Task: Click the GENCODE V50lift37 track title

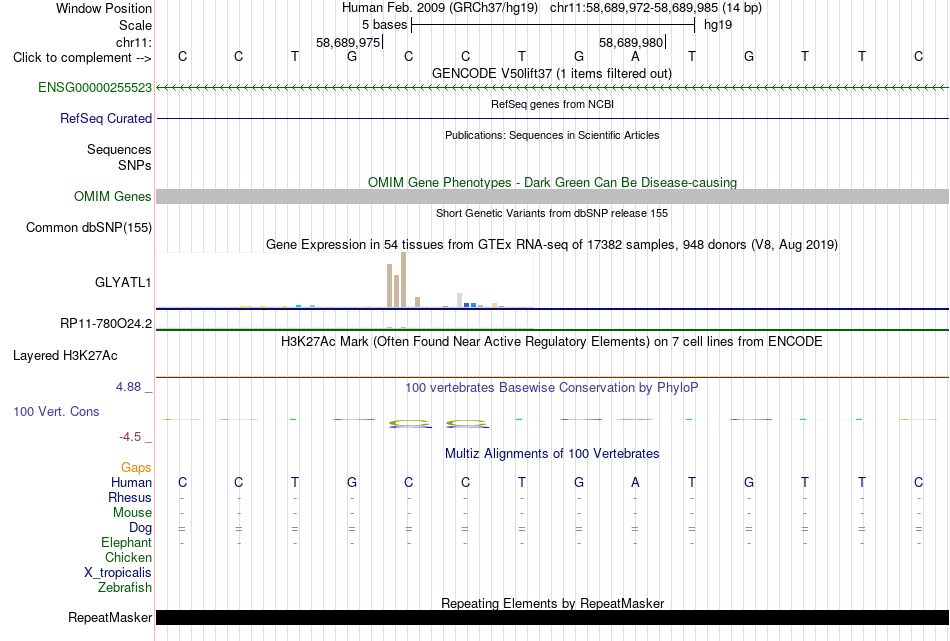Action: point(551,73)
